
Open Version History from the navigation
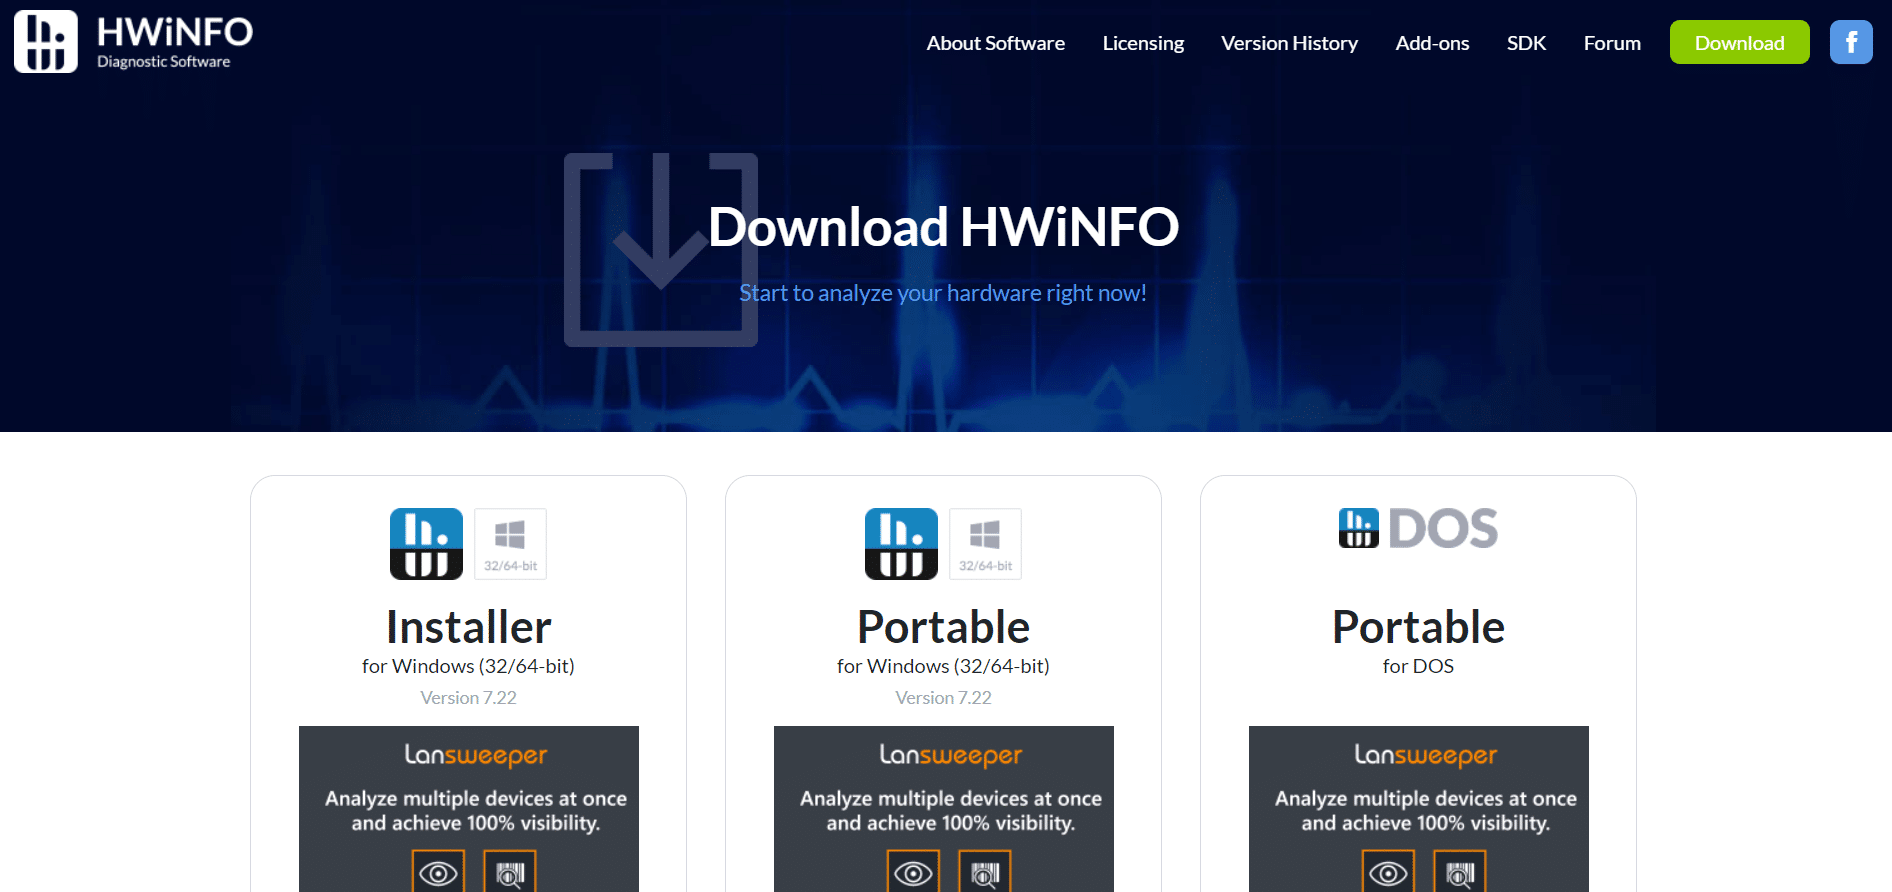click(1289, 43)
